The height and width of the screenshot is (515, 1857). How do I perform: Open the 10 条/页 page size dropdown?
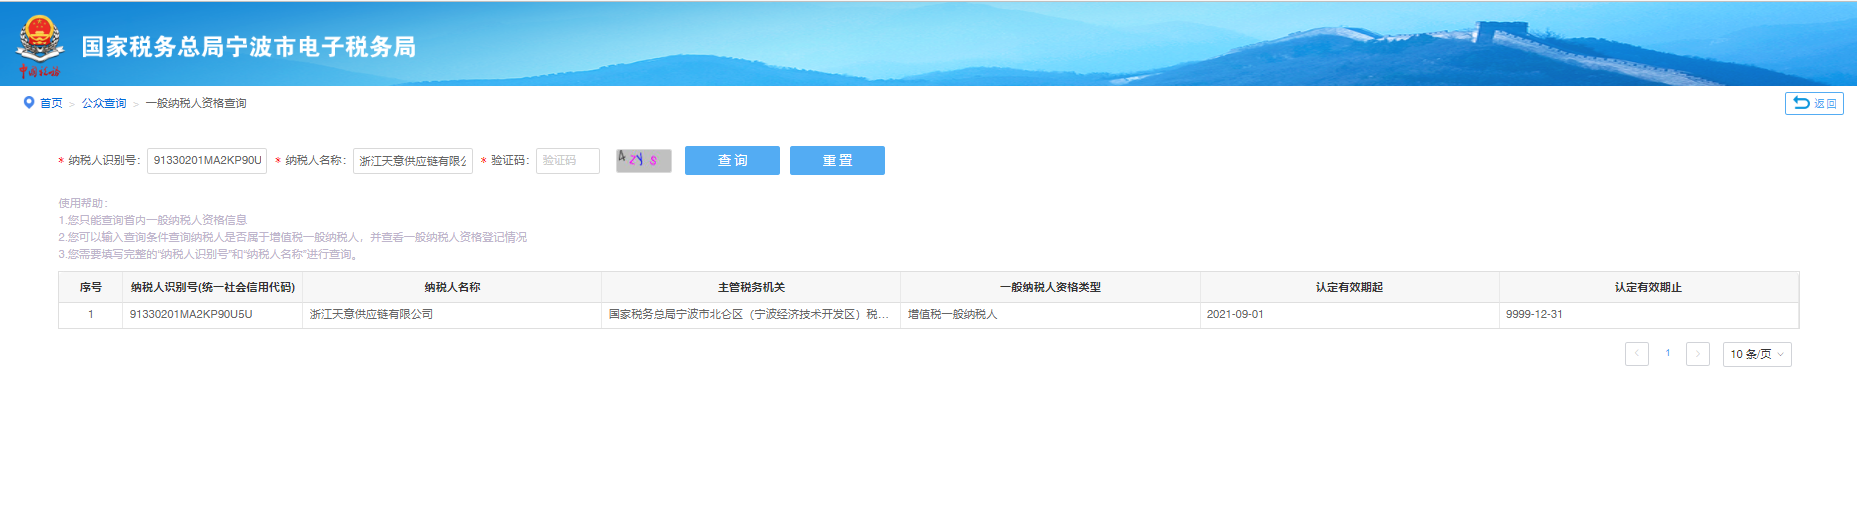coord(1756,354)
